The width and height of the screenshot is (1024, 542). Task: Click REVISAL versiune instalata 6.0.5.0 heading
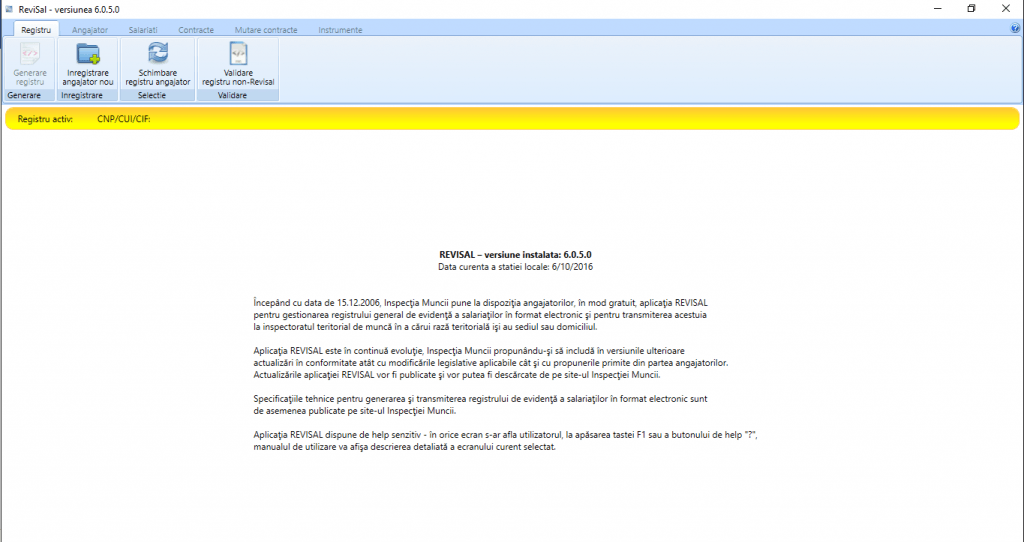[x=515, y=255]
